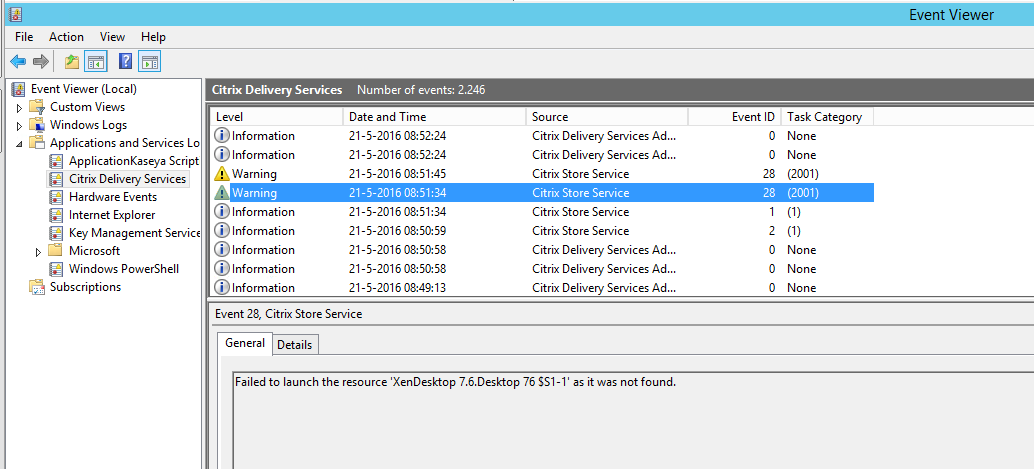Viewport: 1034px width, 469px height.
Task: Open the View menu
Action: coord(113,37)
